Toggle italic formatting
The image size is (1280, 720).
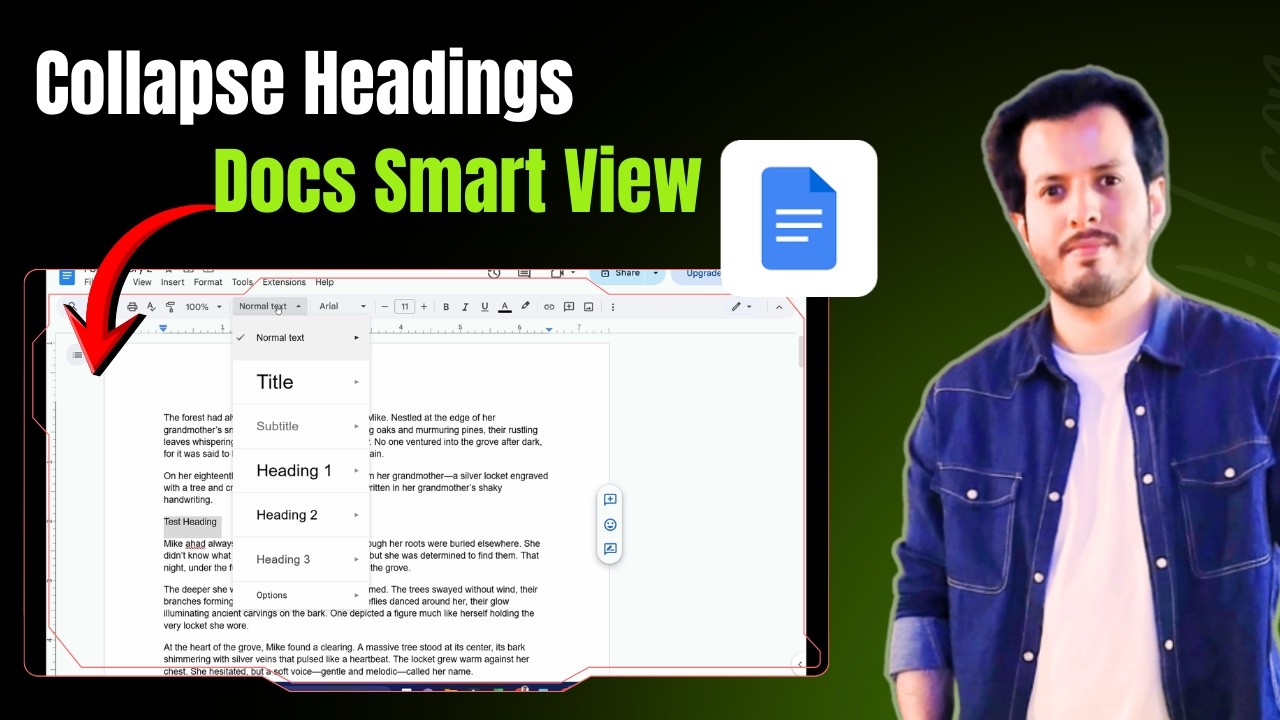(465, 307)
